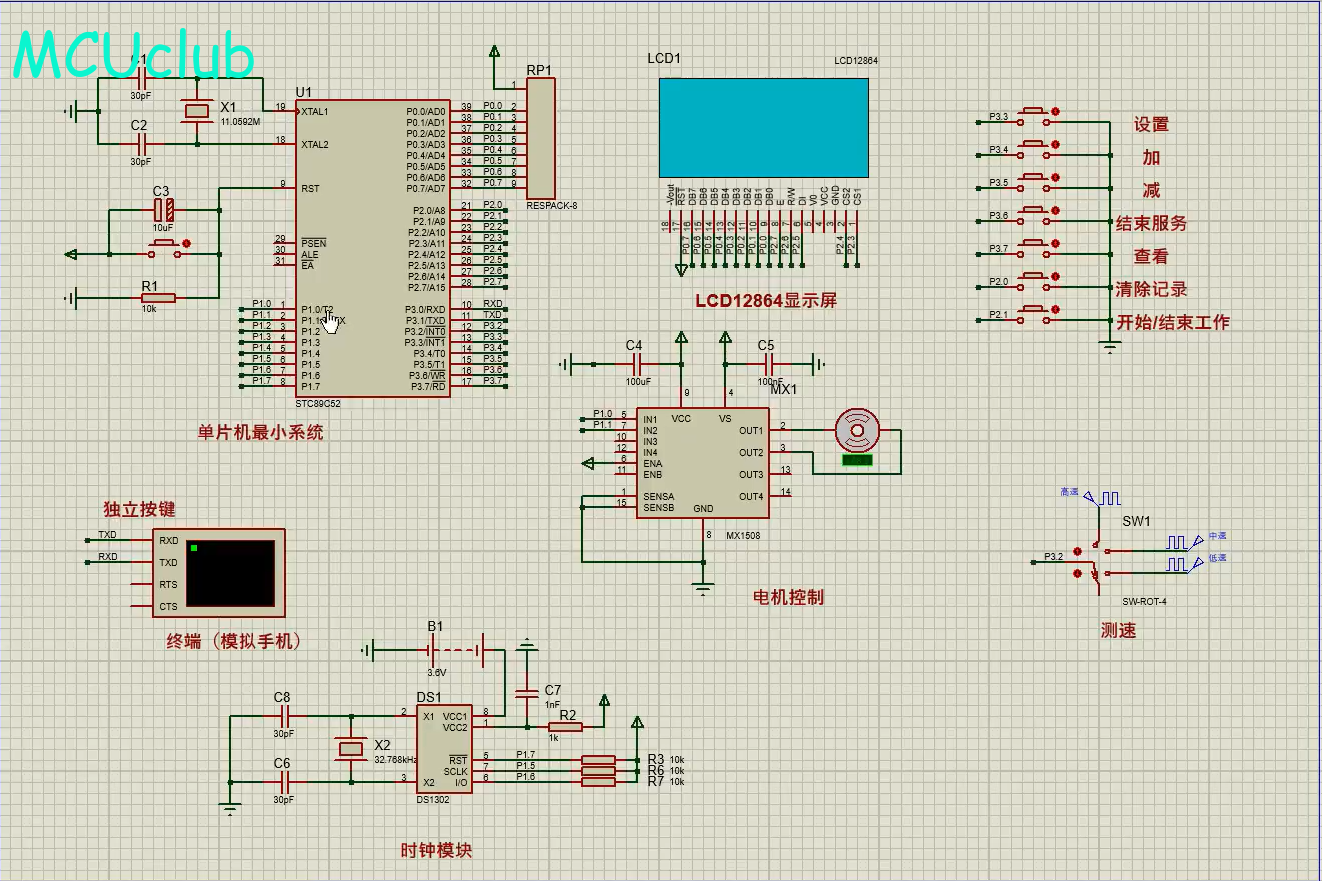Select the power arrow above RP1
This screenshot has height=881, width=1322.
pyautogui.click(x=493, y=52)
